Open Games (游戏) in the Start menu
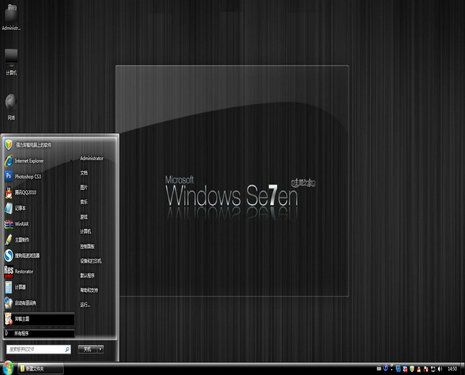Viewport: 465px width, 375px height. [x=84, y=217]
